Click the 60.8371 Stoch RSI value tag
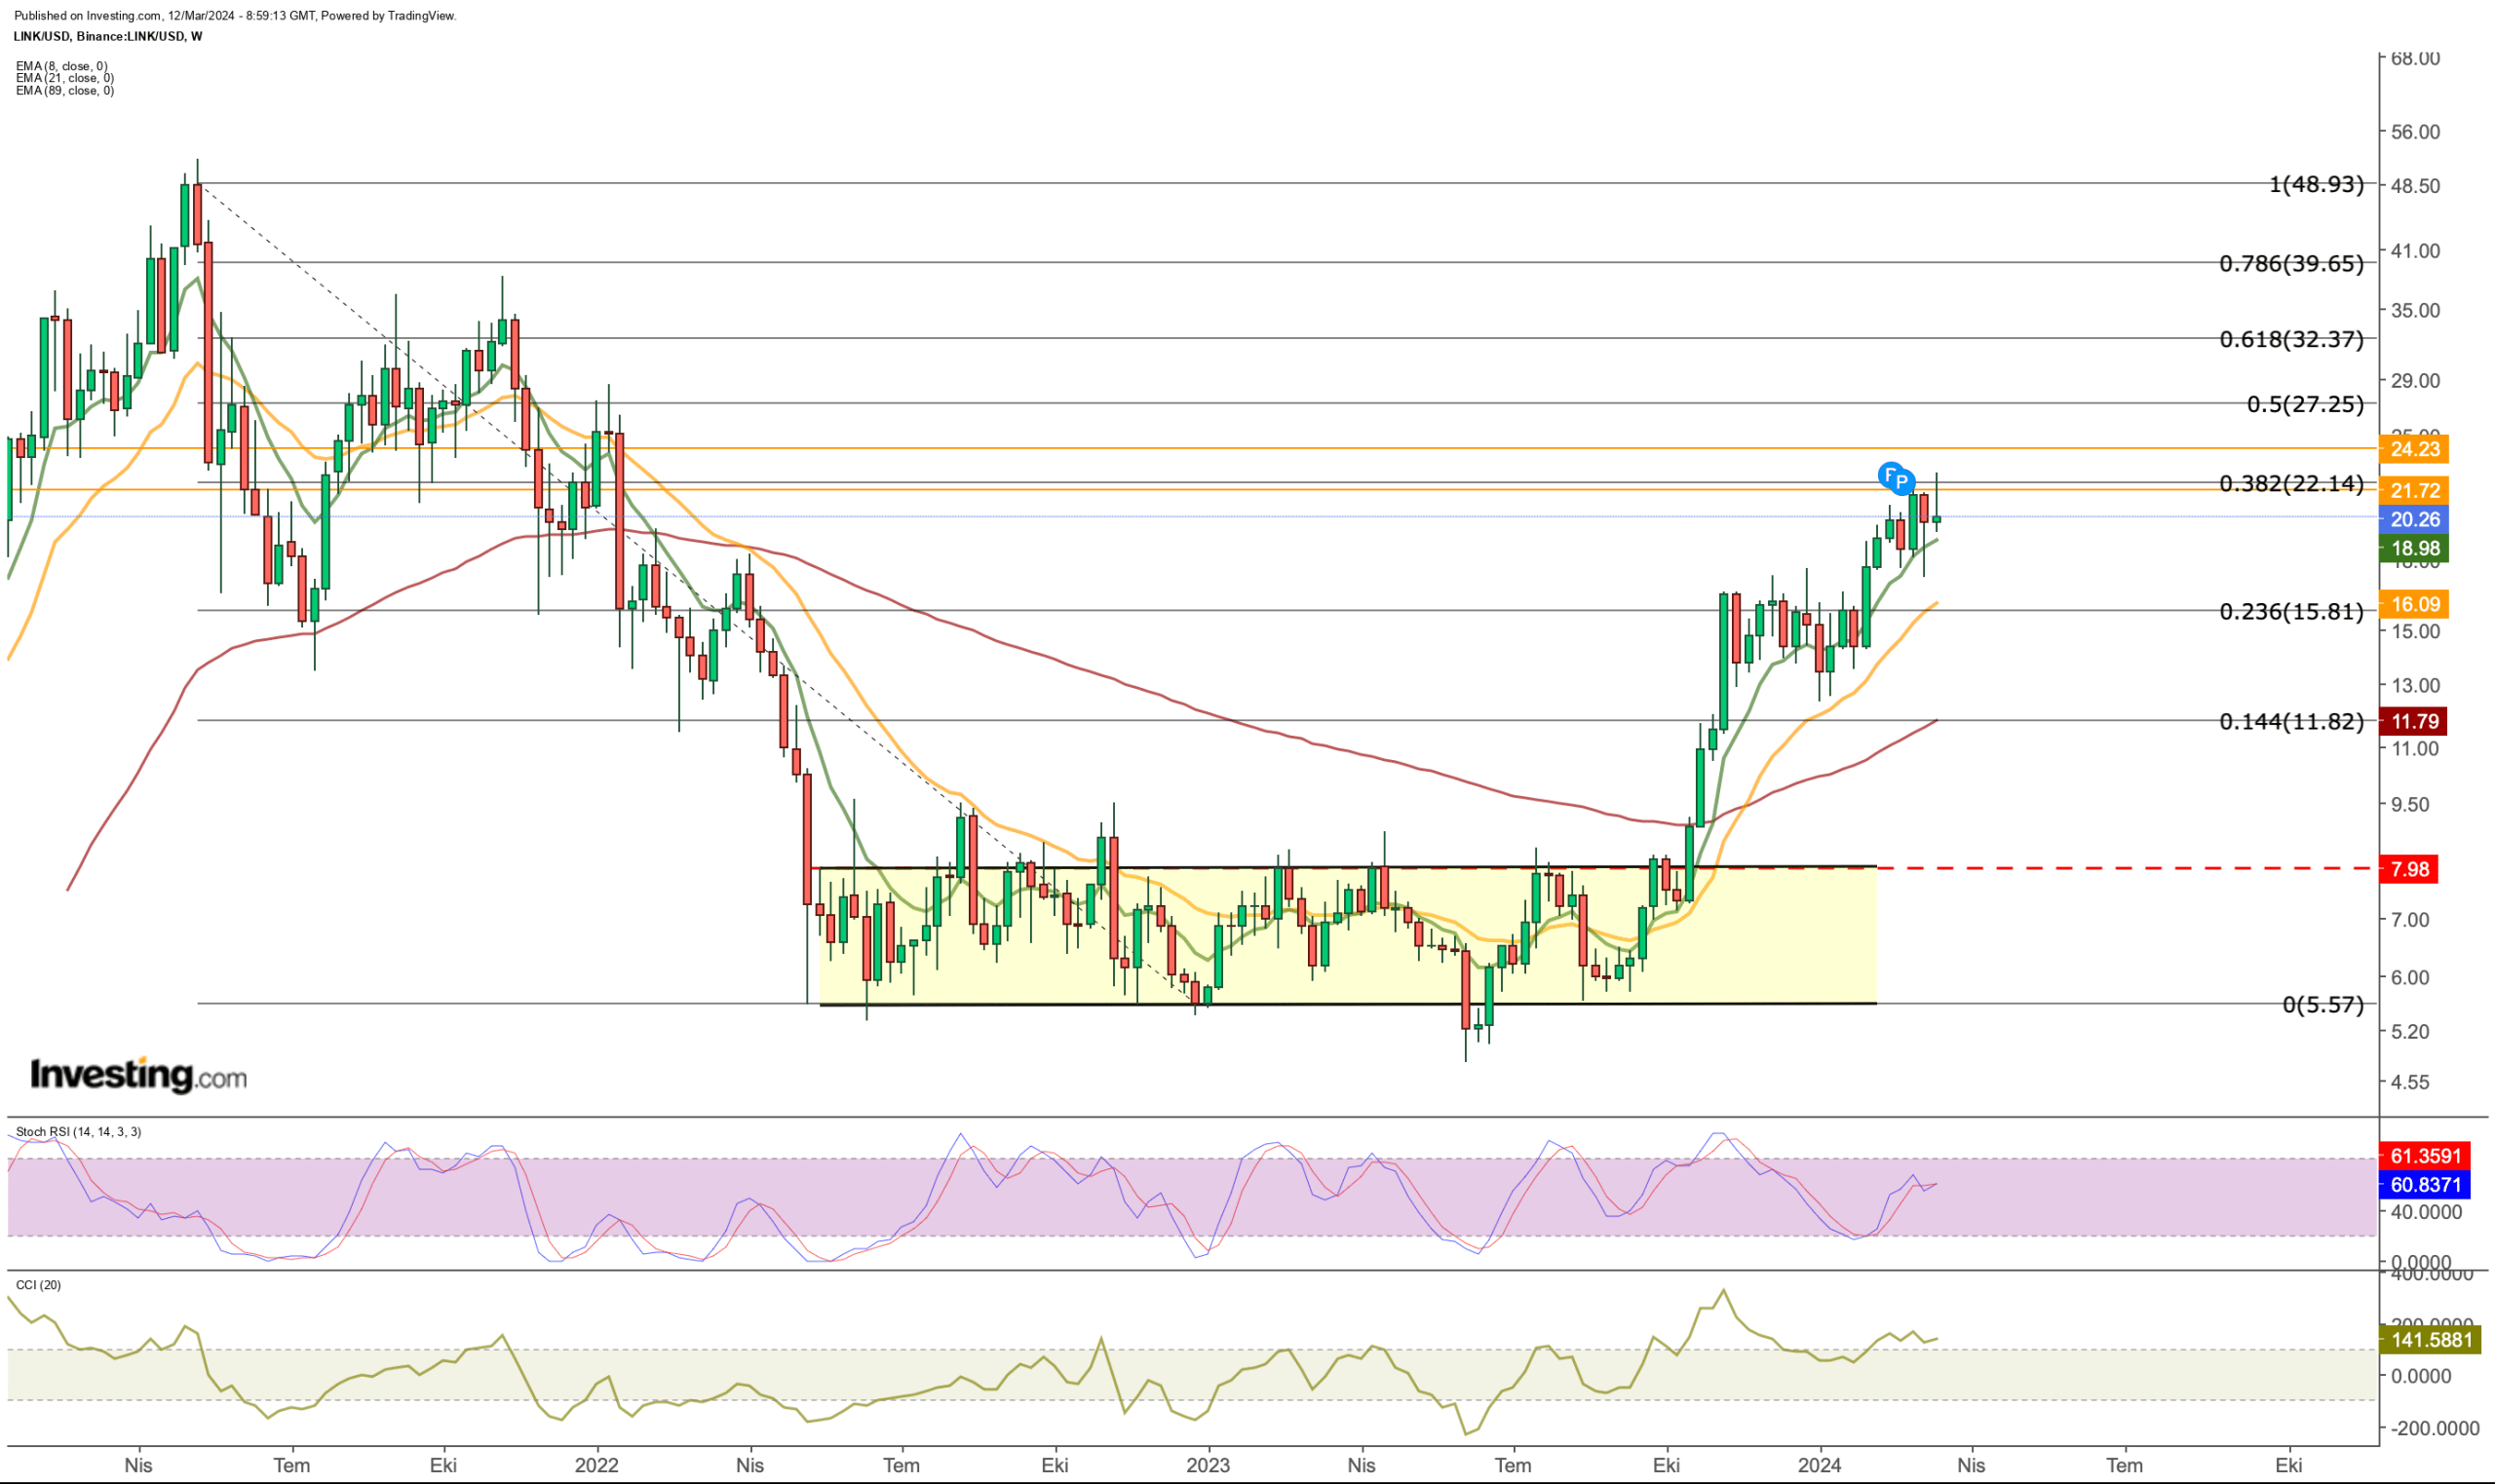The image size is (2495, 1484). (x=2425, y=1185)
